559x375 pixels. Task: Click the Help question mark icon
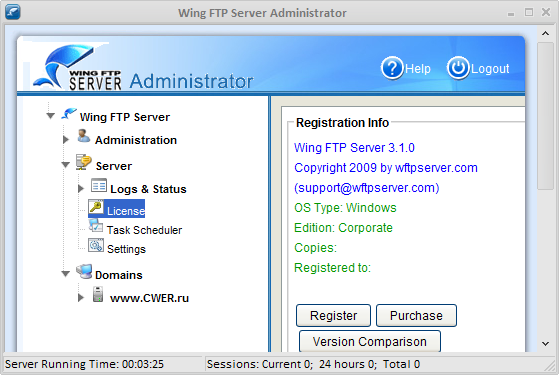pos(392,68)
